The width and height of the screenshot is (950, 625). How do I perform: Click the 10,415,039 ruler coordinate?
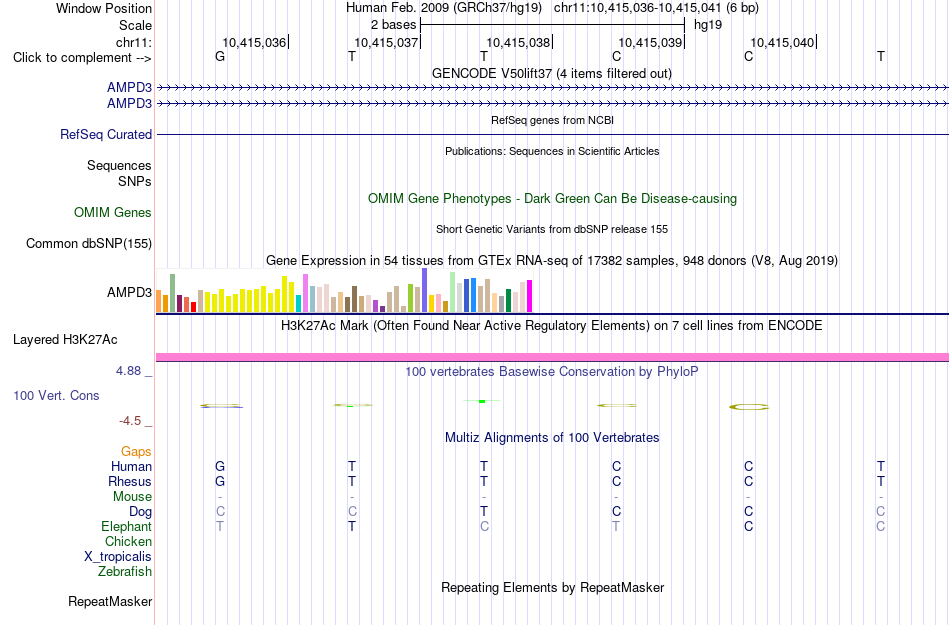650,42
